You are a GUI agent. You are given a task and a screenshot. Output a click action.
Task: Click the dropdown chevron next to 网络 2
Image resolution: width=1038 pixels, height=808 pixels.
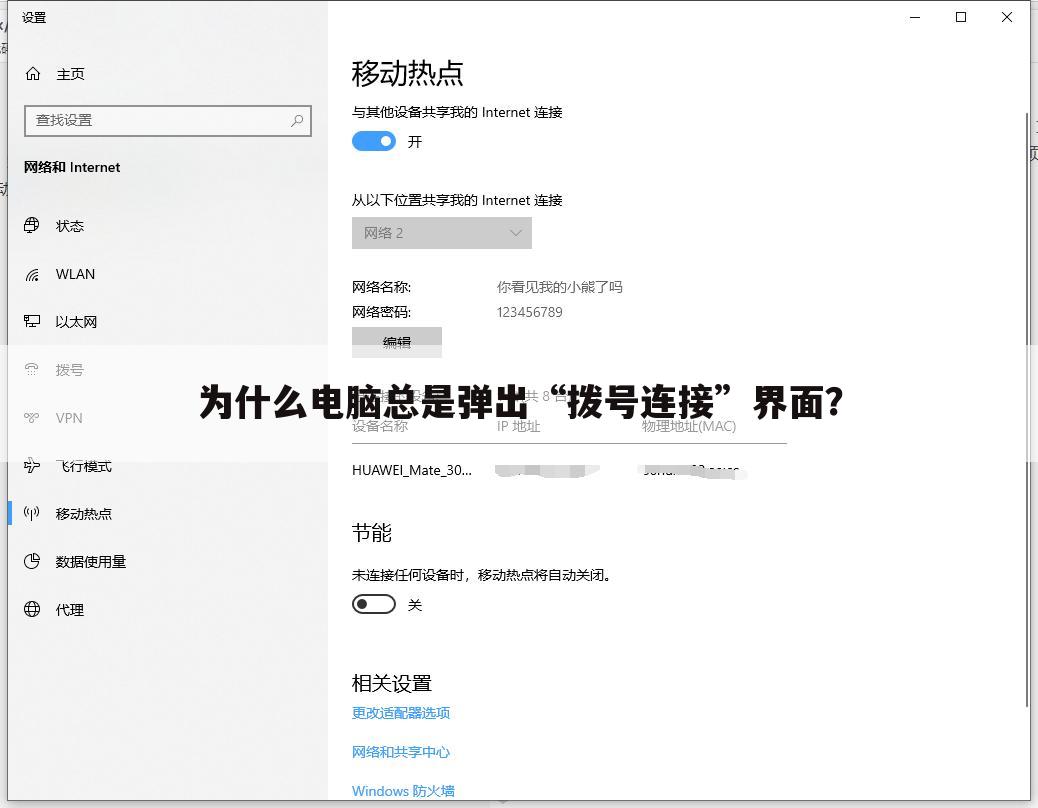[x=517, y=232]
